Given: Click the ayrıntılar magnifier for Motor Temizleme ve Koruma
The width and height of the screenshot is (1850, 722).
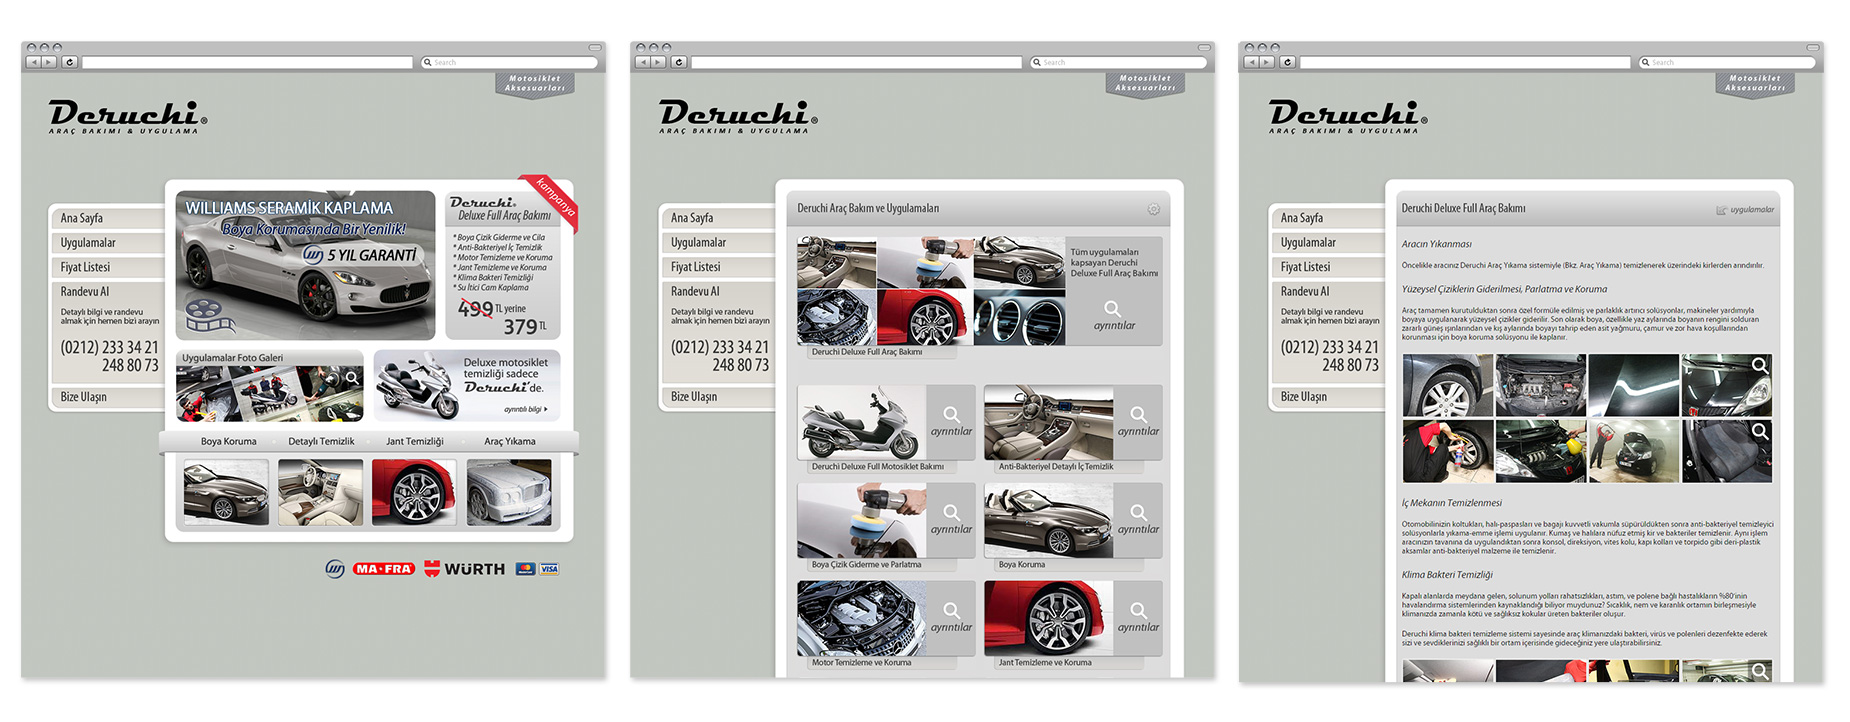Looking at the screenshot, I should (x=951, y=610).
